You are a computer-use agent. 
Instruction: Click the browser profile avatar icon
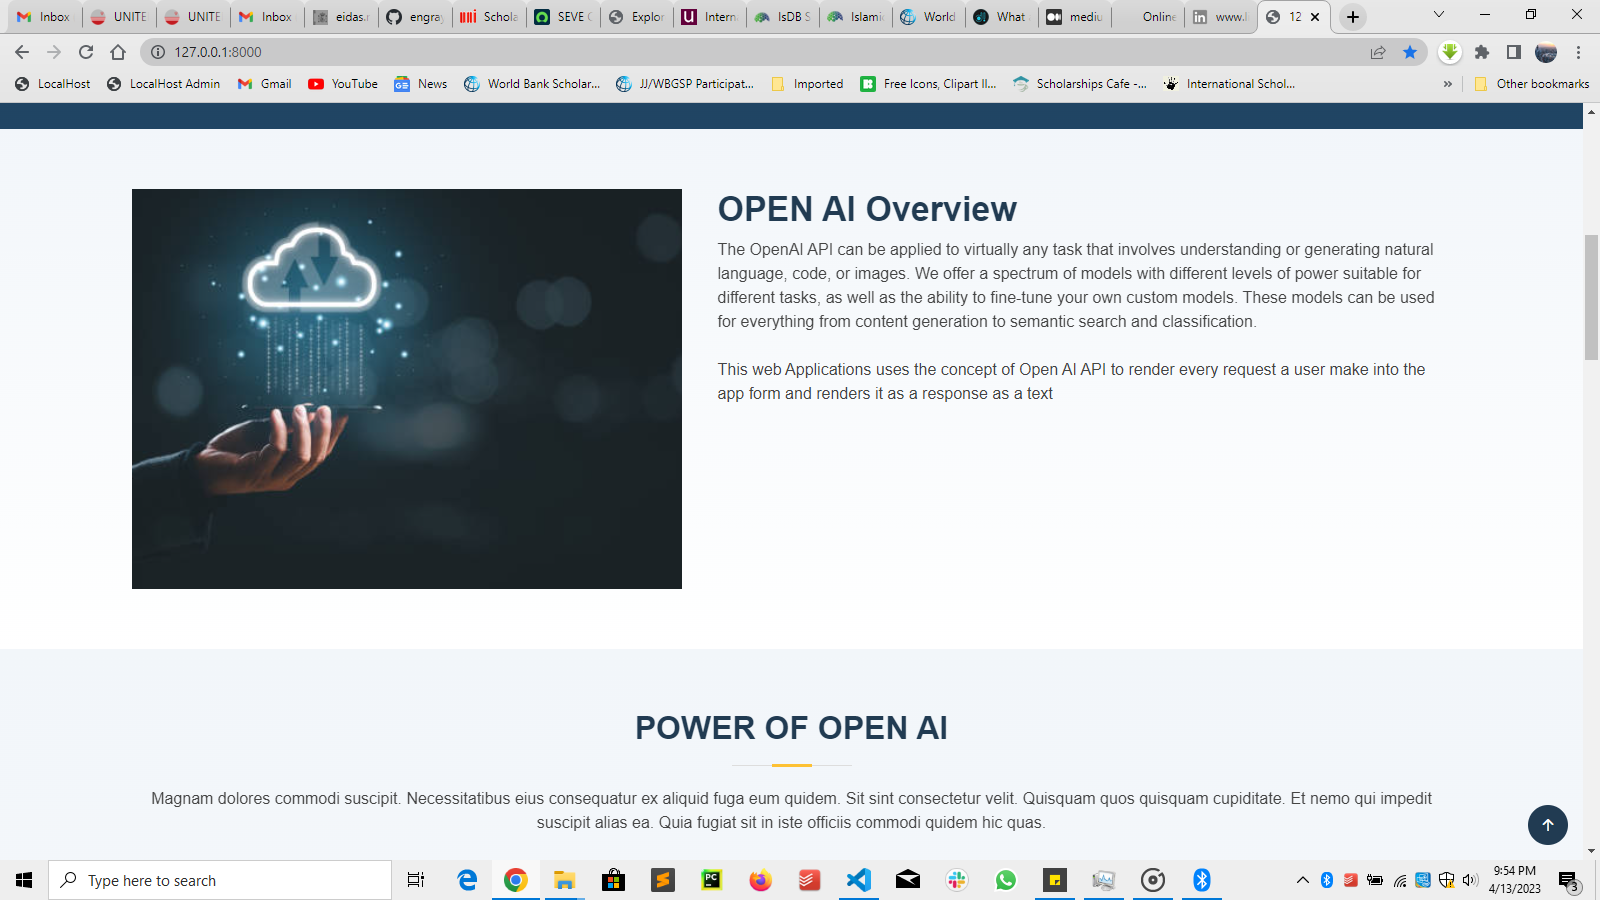[1548, 52]
